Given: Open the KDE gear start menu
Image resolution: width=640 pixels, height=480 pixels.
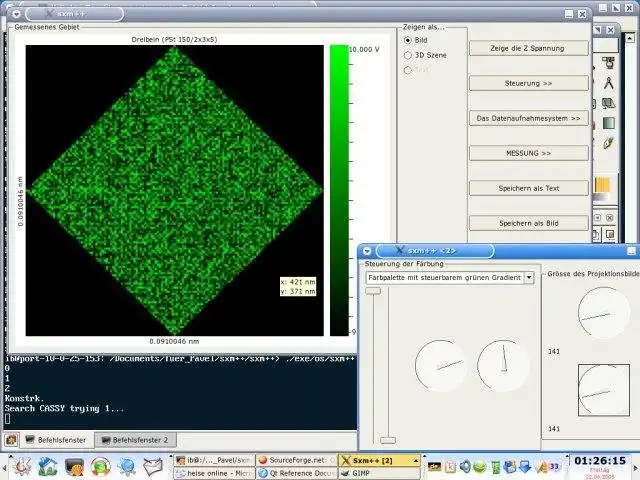Looking at the screenshot, I should 22,467.
